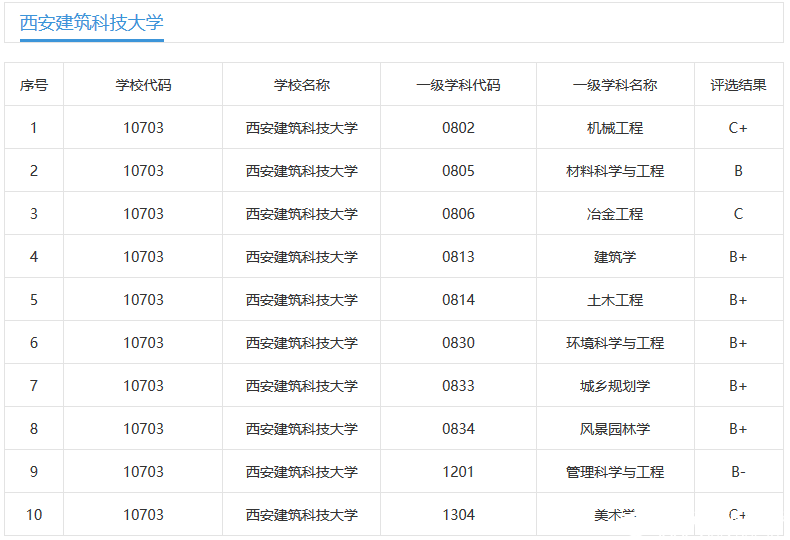Click subject code 0802
The width and height of the screenshot is (790, 540).
click(x=458, y=128)
